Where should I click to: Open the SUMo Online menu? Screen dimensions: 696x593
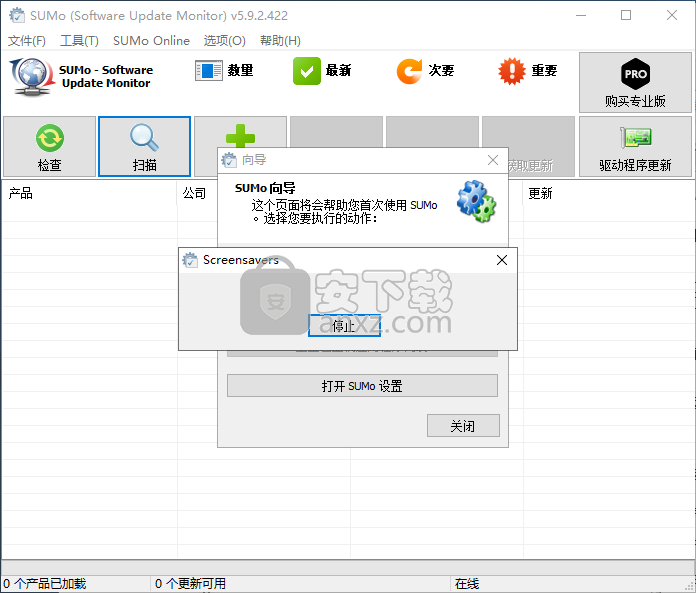point(151,41)
